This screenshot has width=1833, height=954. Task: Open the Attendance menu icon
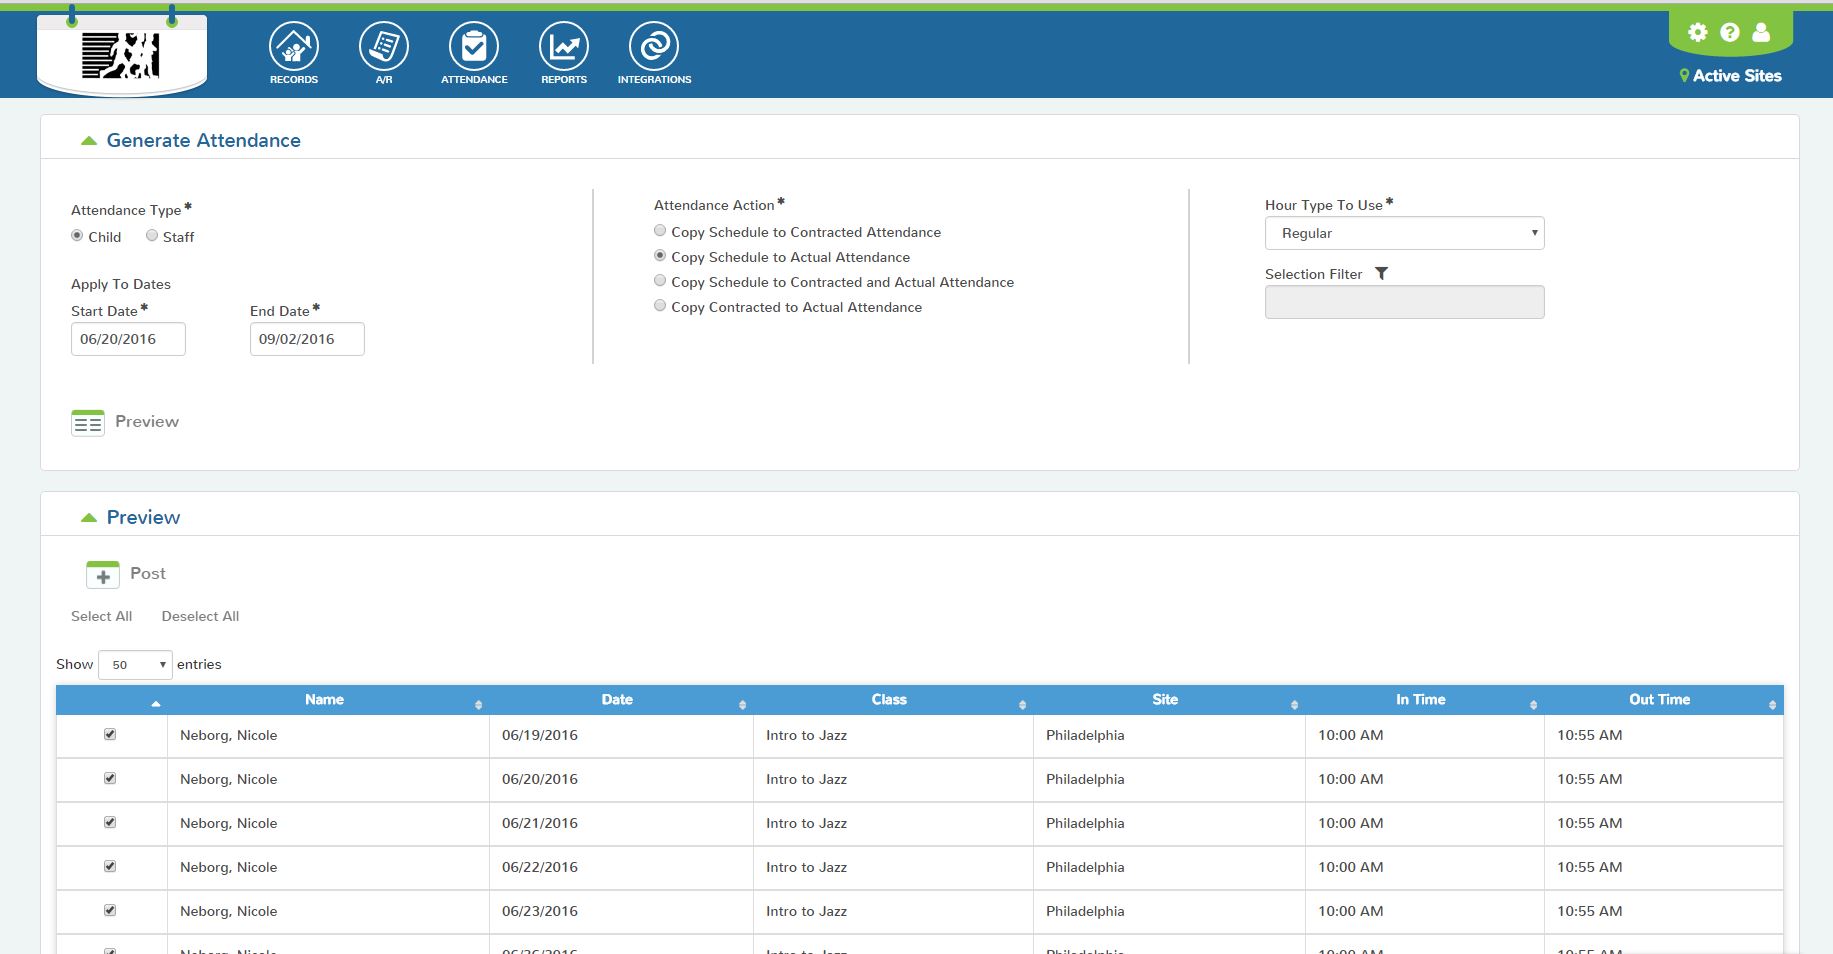[474, 47]
